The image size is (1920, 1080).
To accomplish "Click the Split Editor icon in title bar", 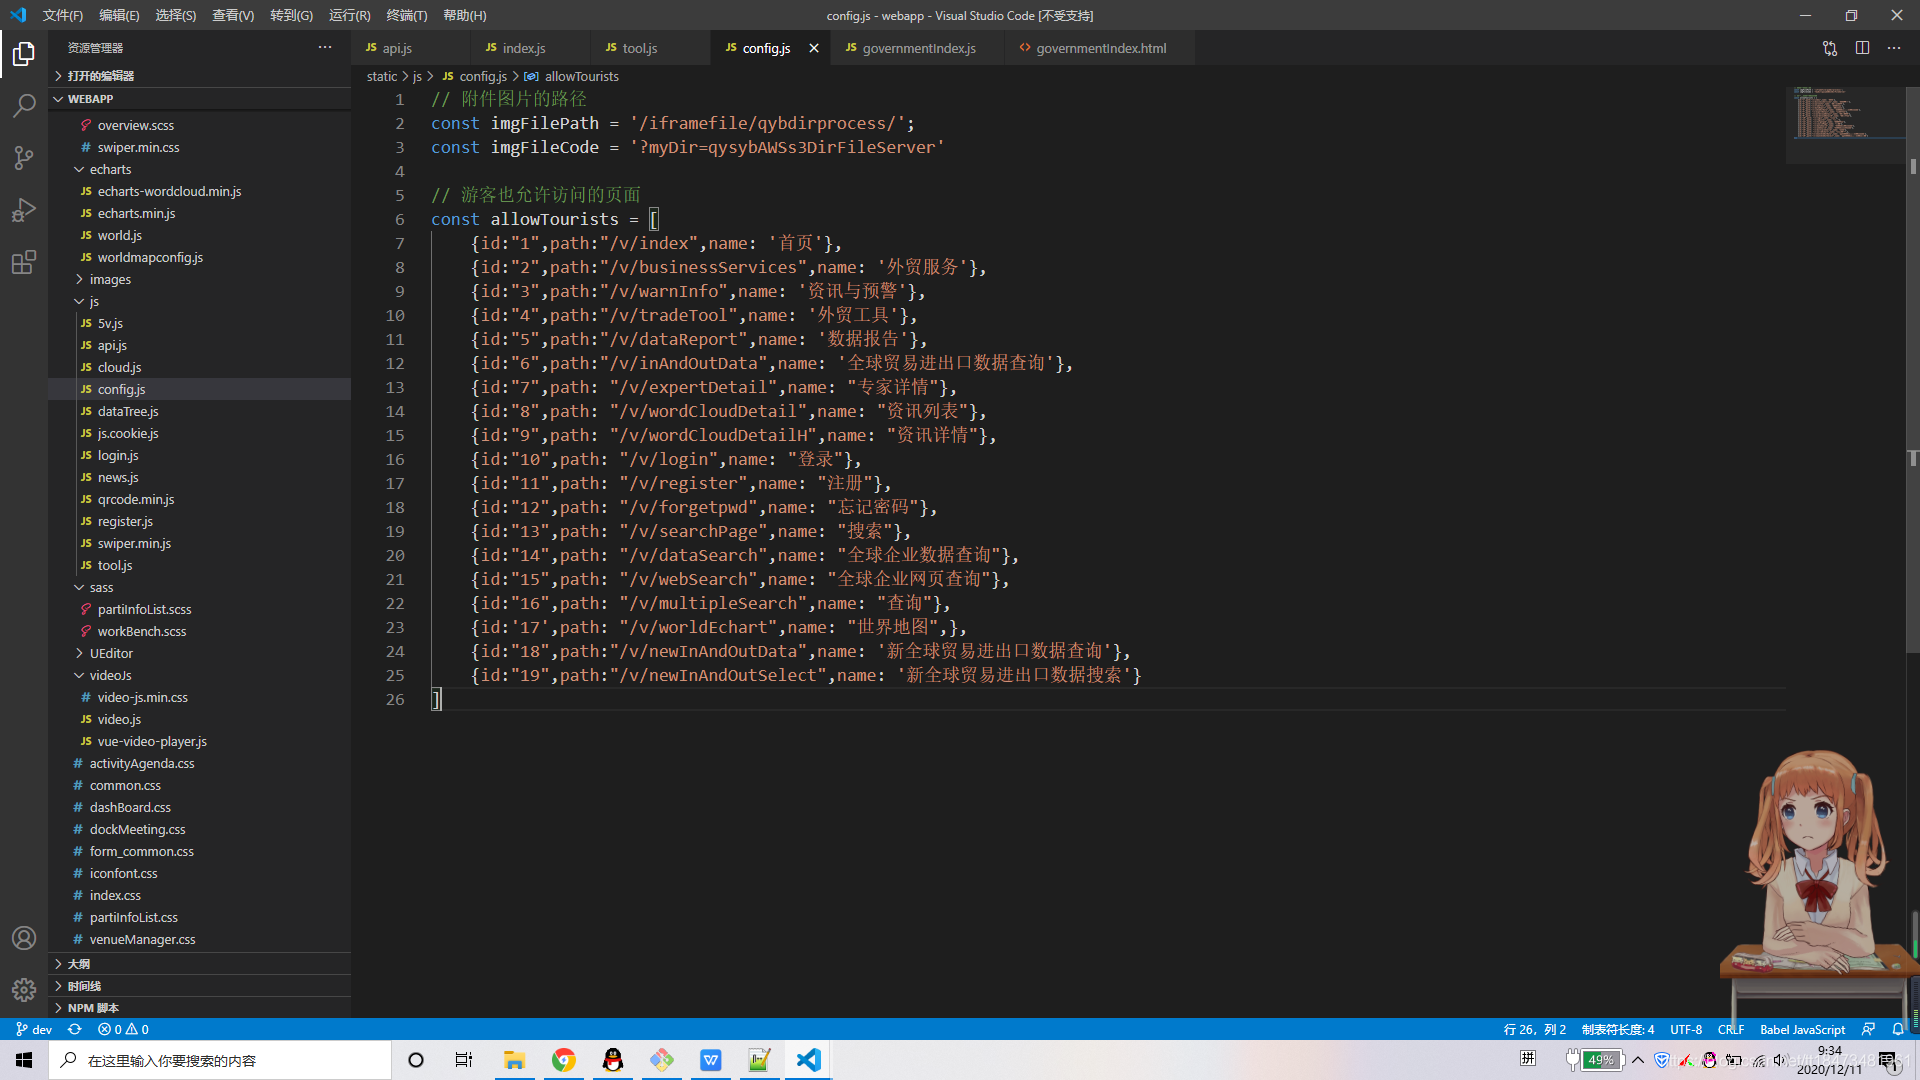I will point(1863,47).
